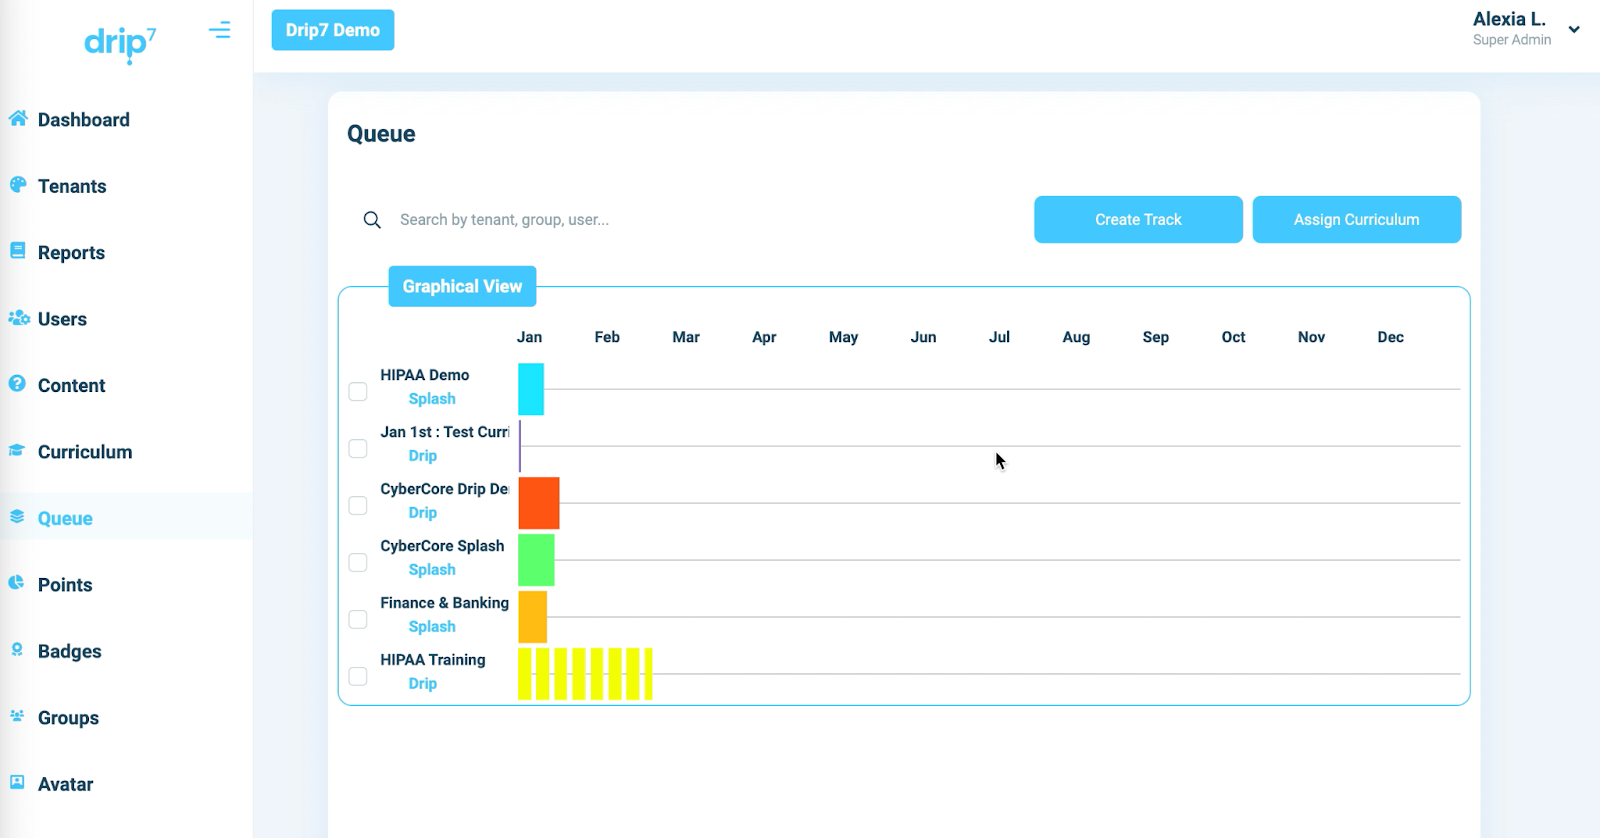Click the Alexia L. user name
This screenshot has width=1600, height=838.
pos(1509,19)
